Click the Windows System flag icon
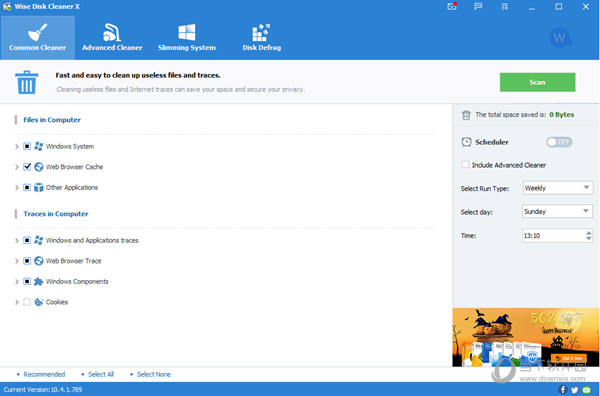Screen dimensions: 600x396 [x=39, y=146]
